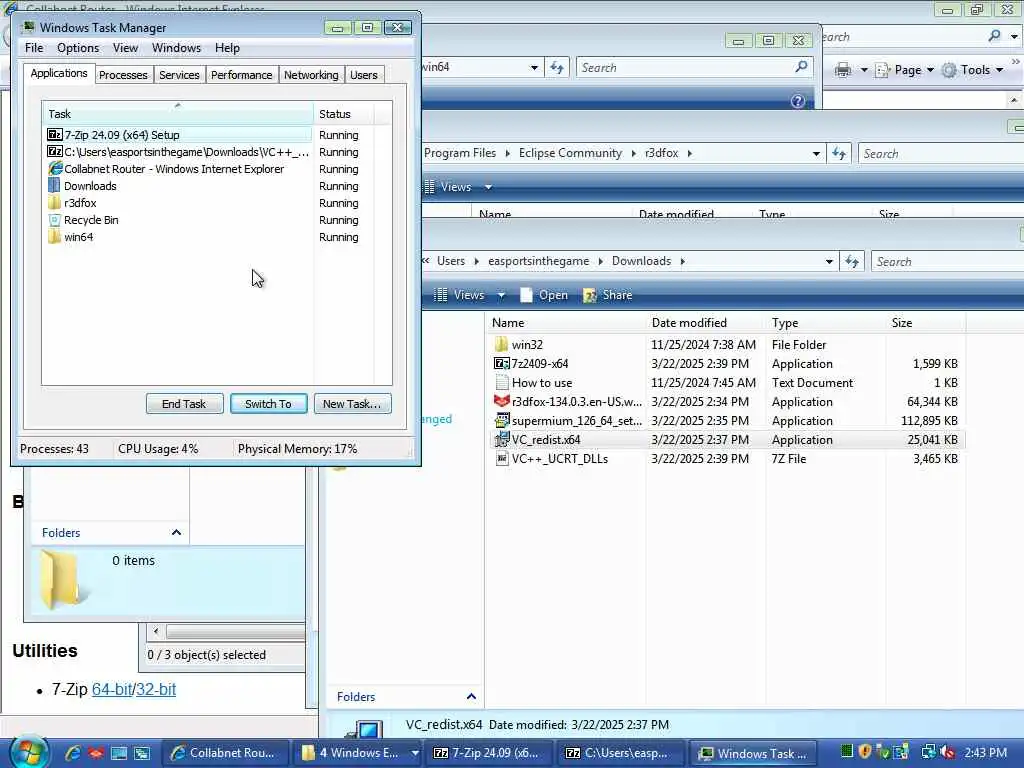Select the Recycle Bin task icon in Task Manager
This screenshot has height=768, width=1024.
coord(55,220)
